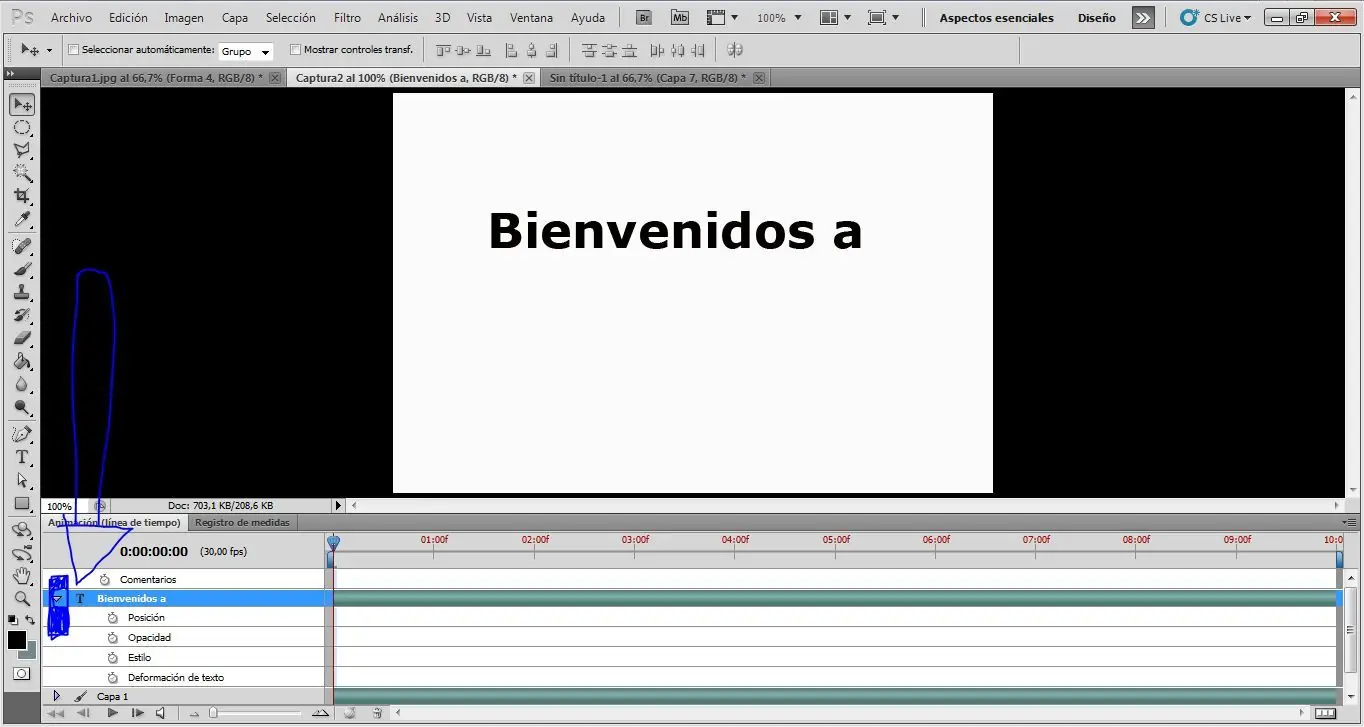Launch Adobe Bridge from the Br icon

pyautogui.click(x=645, y=17)
